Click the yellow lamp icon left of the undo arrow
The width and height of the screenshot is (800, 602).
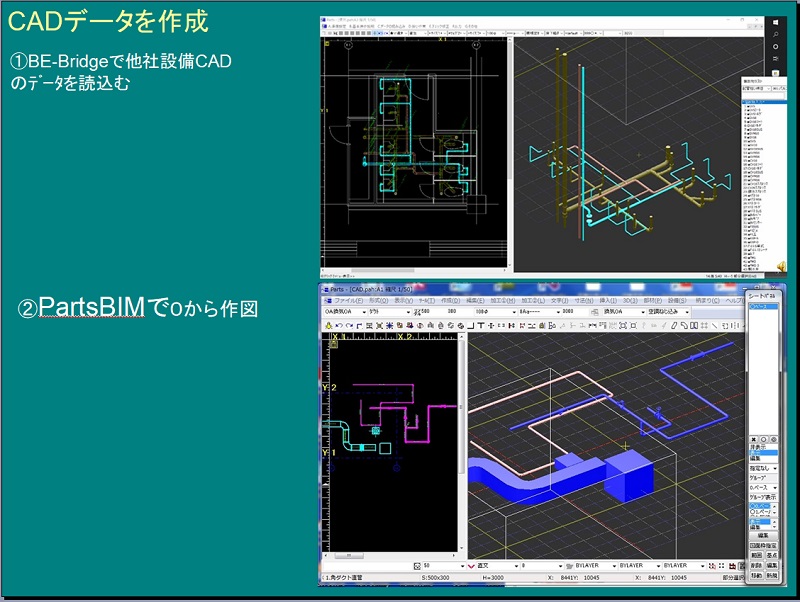(329, 325)
